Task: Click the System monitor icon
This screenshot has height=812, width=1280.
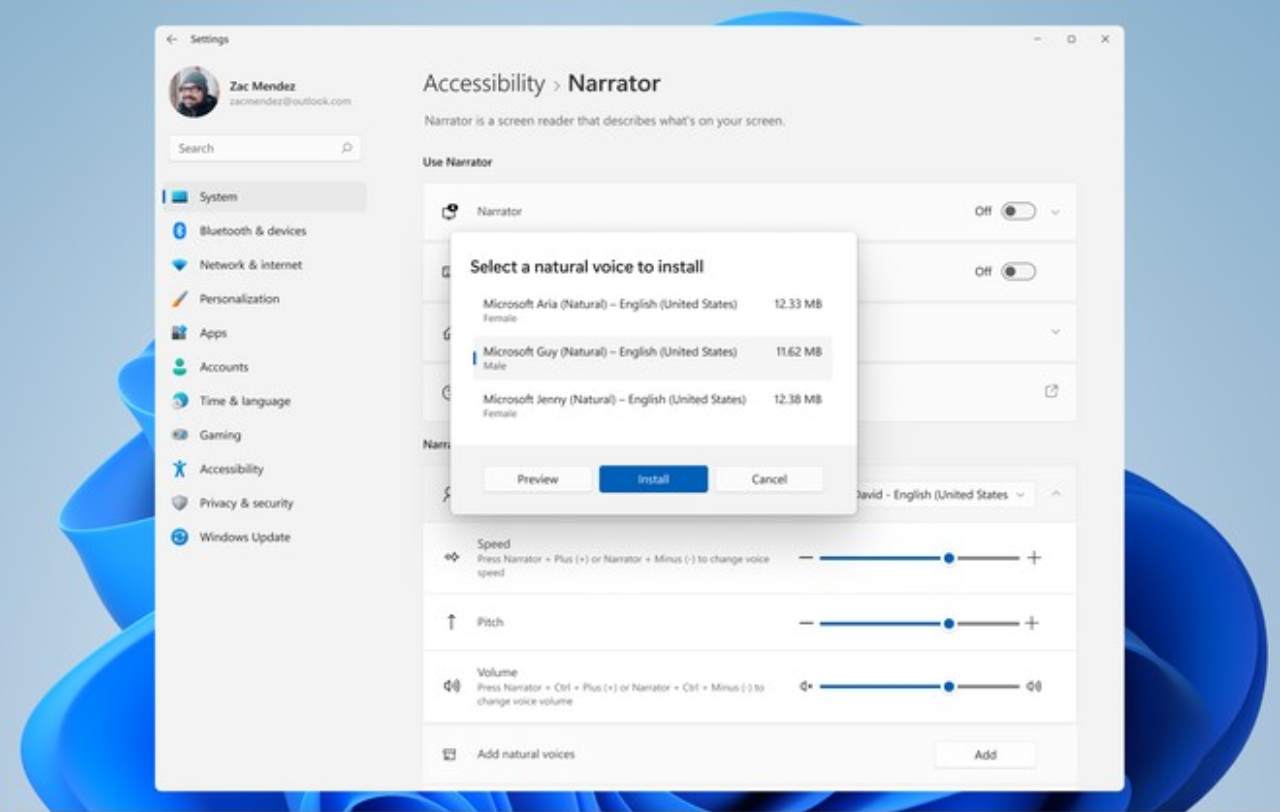Action: (x=180, y=197)
